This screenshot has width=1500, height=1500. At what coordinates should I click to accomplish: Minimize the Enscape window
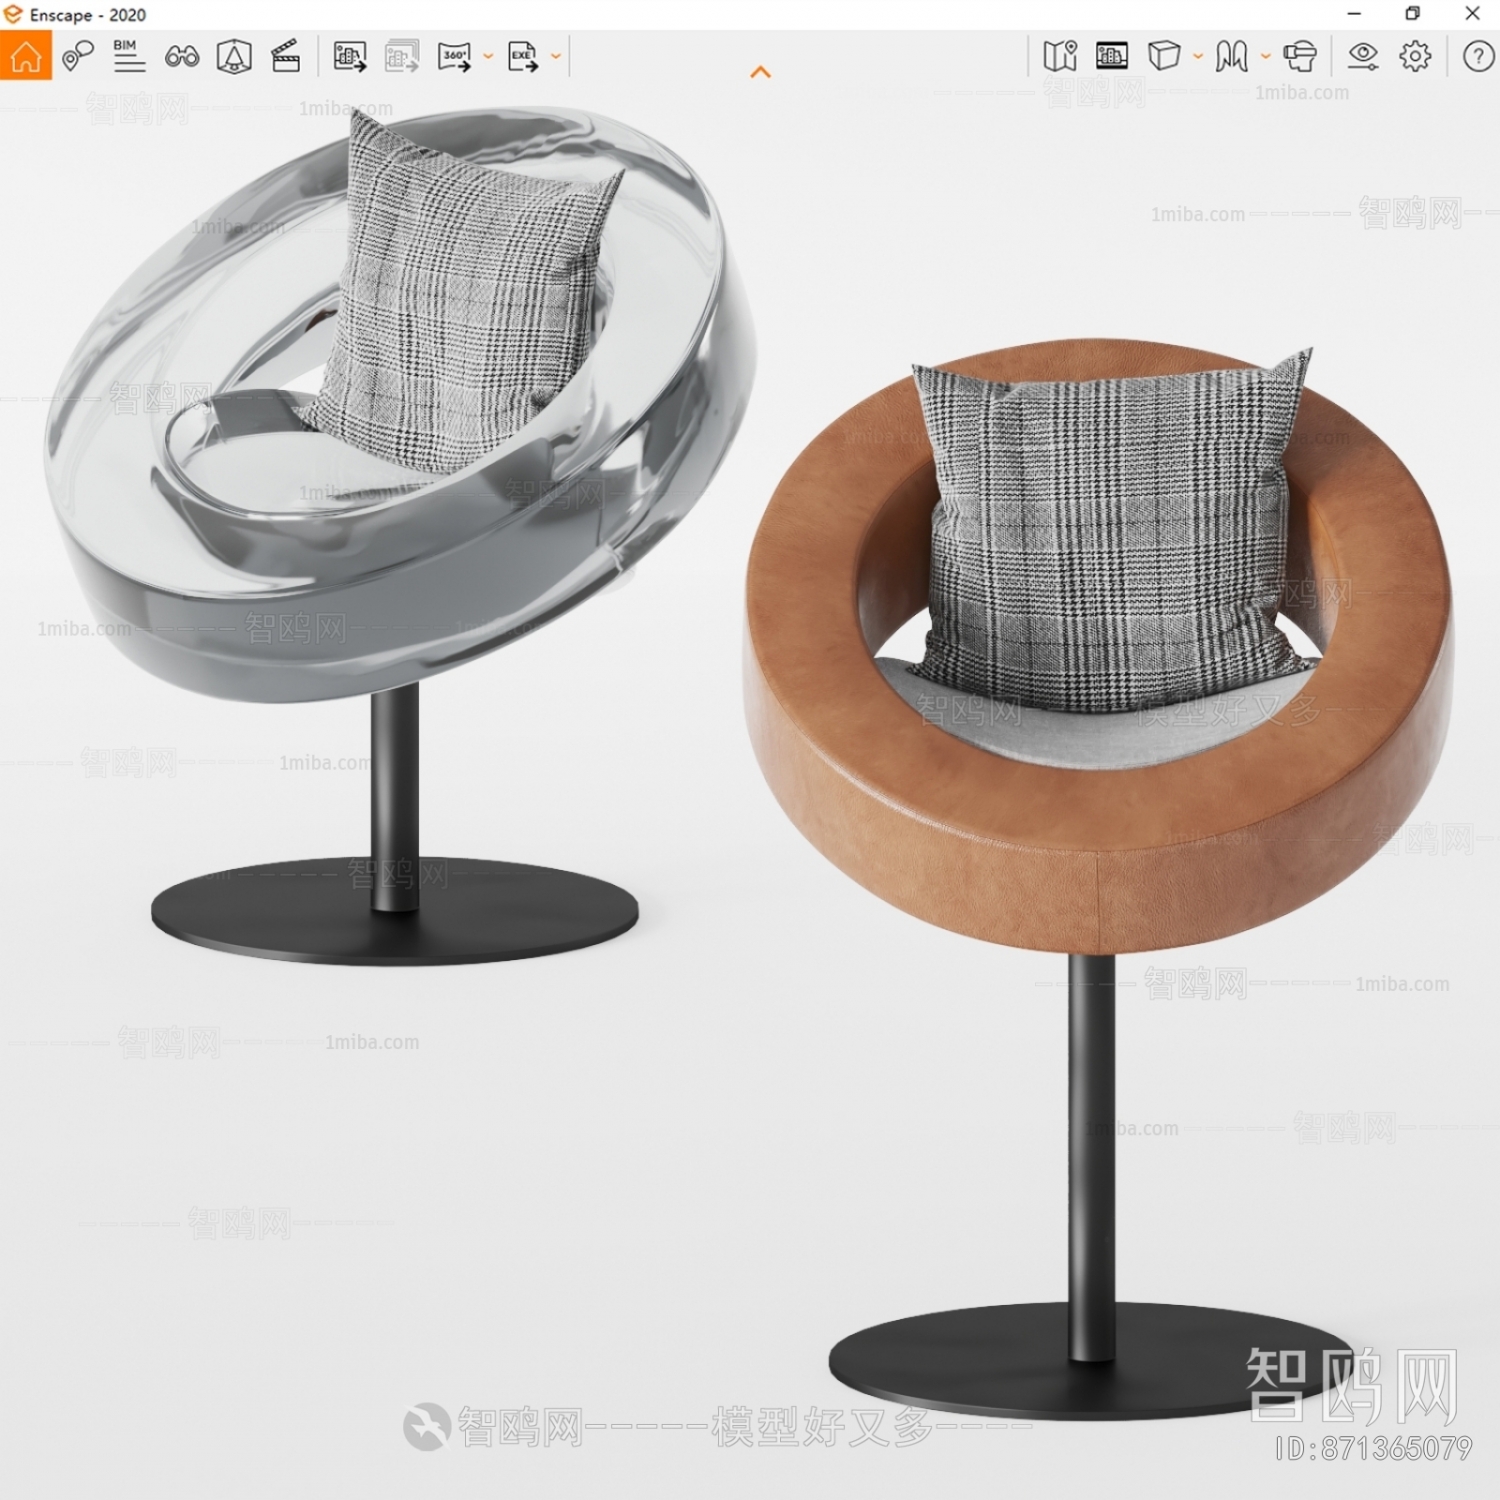coord(1354,14)
